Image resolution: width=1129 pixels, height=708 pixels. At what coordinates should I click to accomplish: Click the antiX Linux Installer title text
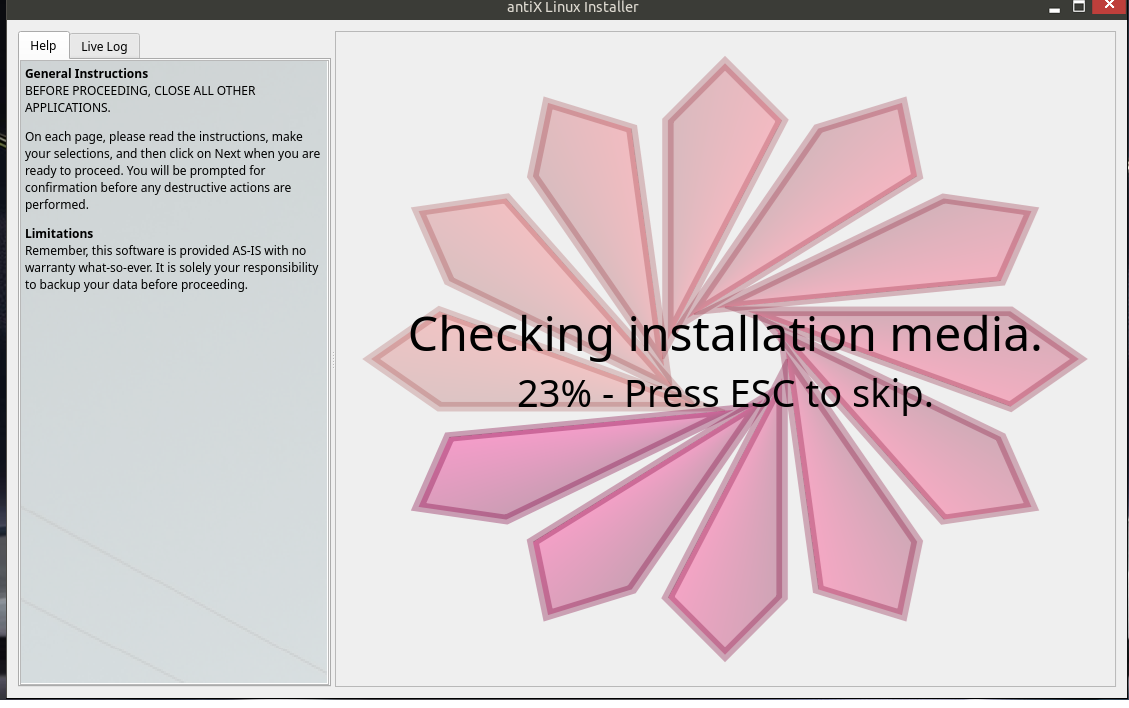[572, 7]
